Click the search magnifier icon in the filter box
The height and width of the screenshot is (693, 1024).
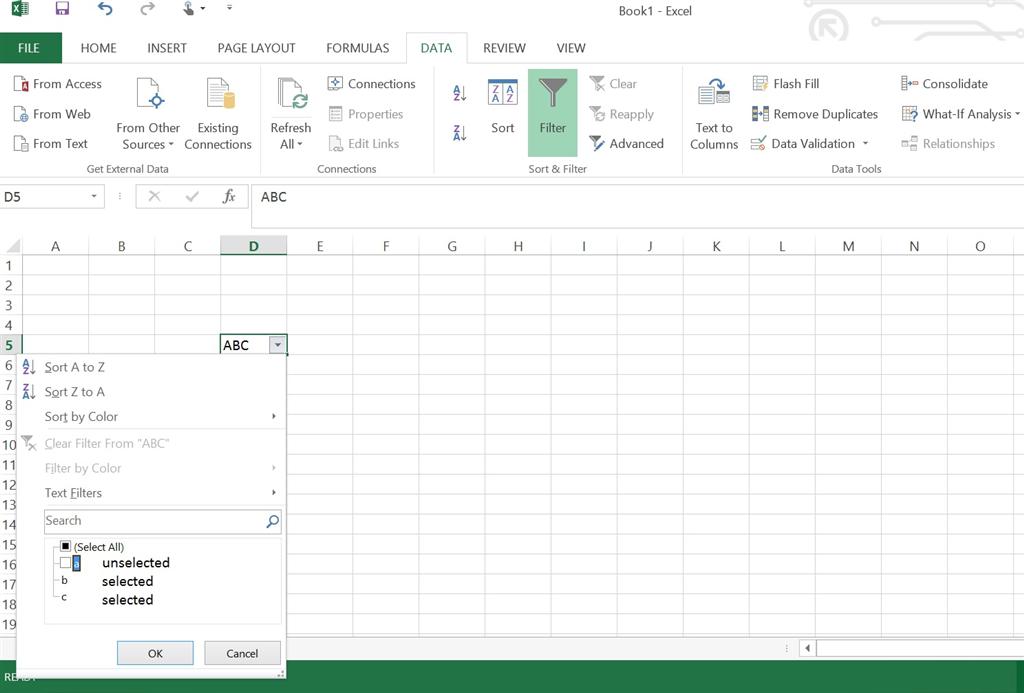click(x=272, y=521)
